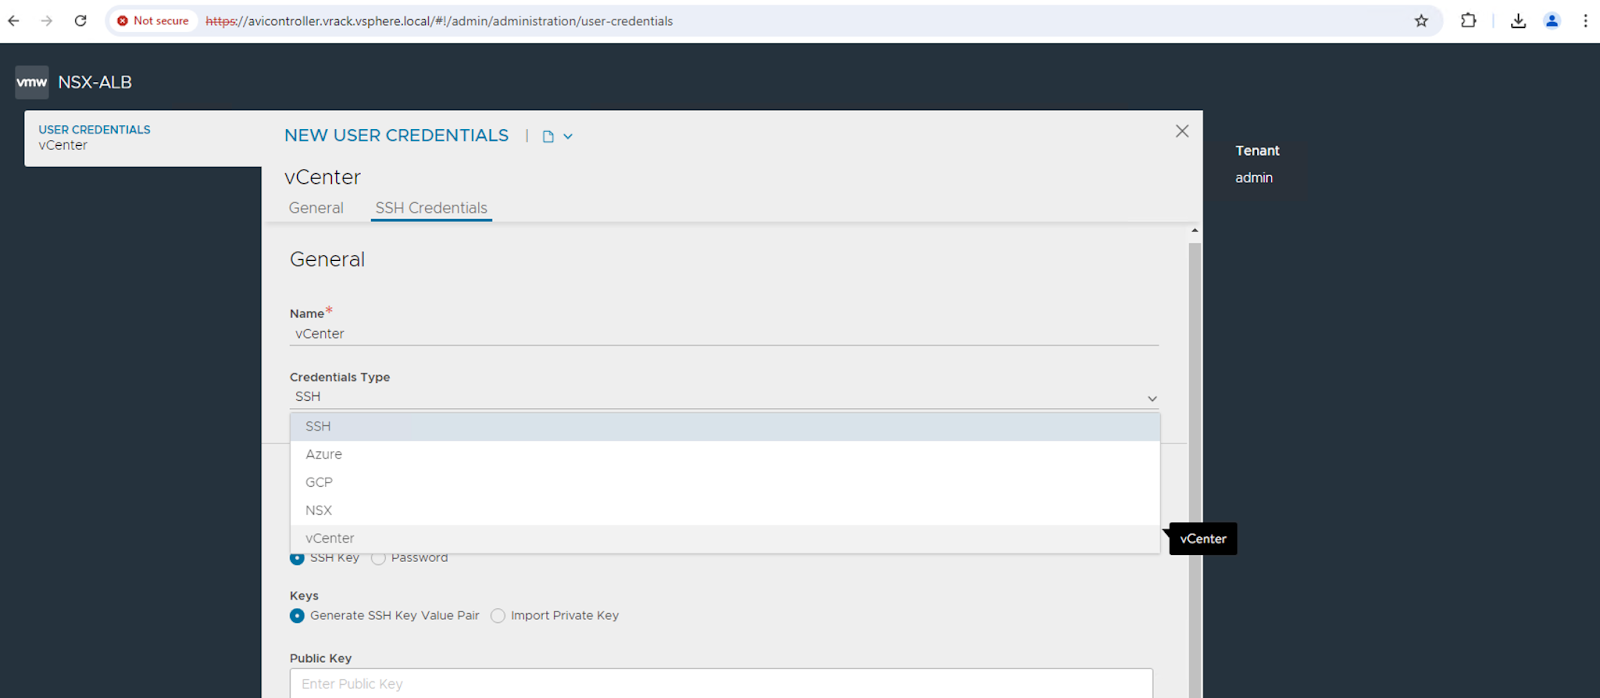Choose vCenter from the credentials type list
The image size is (1600, 698).
coord(725,538)
